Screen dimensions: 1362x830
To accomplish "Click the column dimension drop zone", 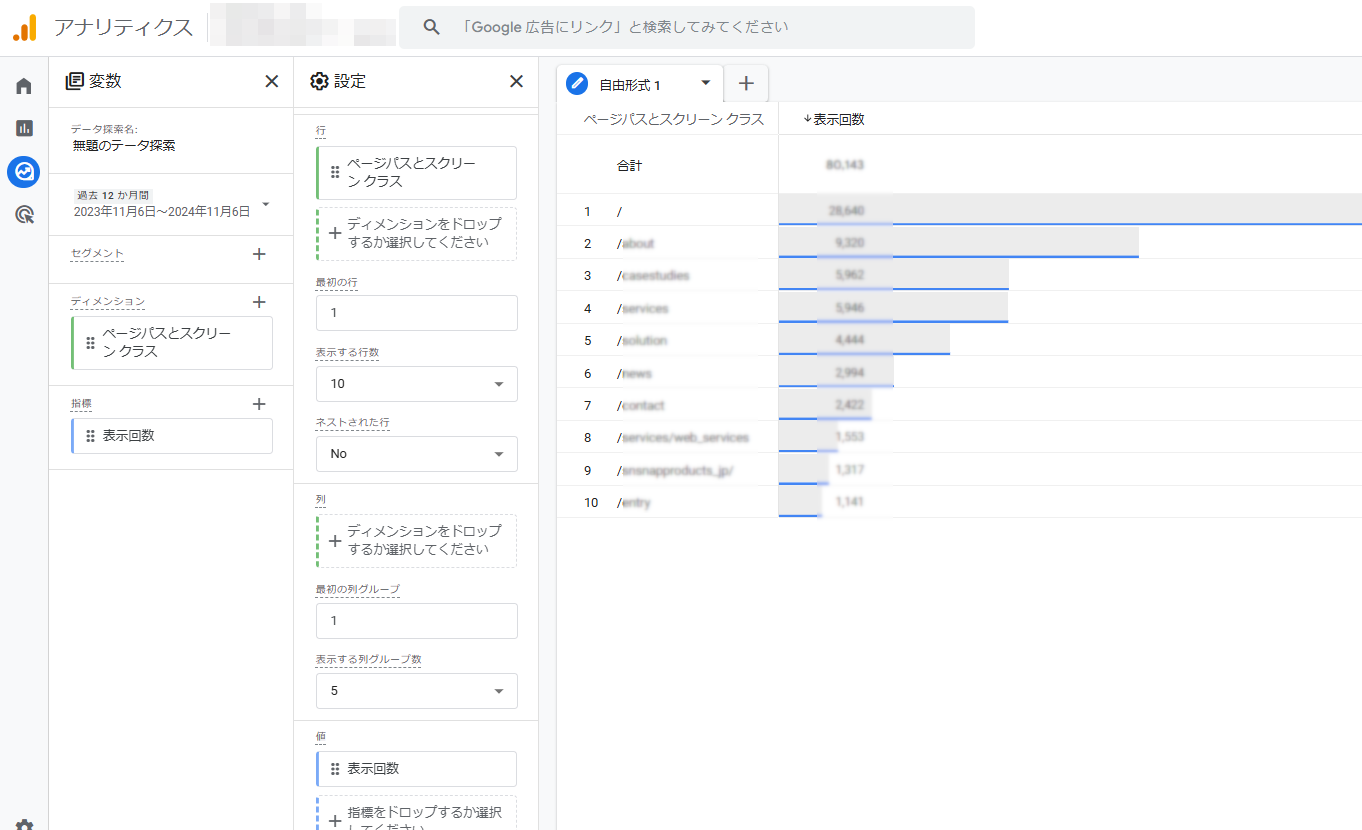I will tap(416, 541).
